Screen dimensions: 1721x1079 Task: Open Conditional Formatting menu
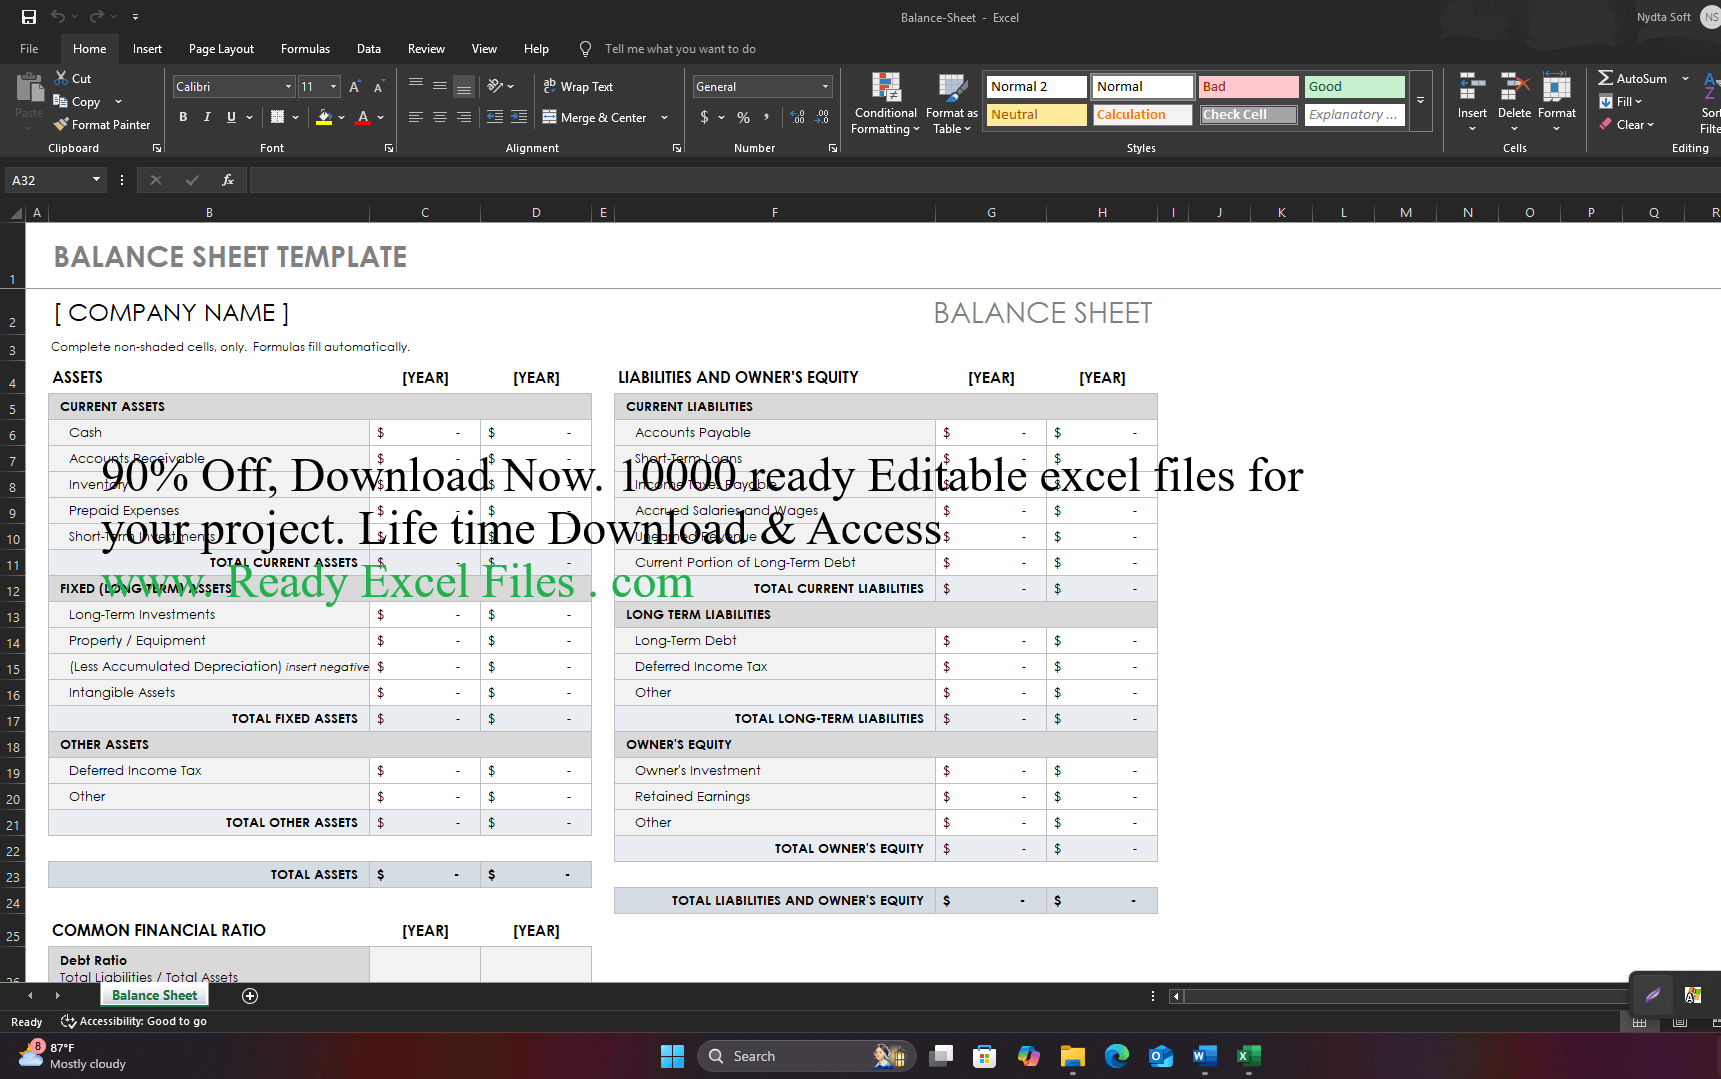coord(885,103)
